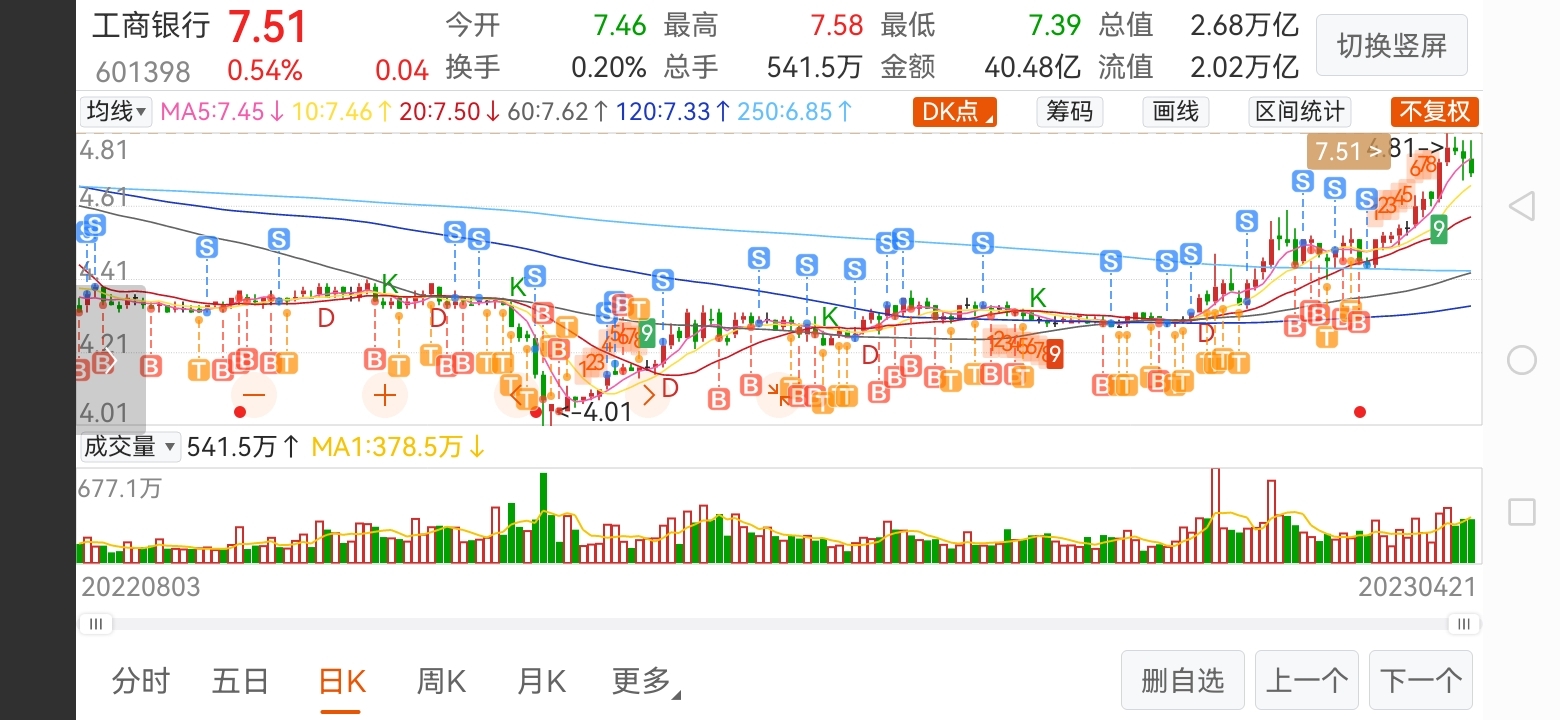The width and height of the screenshot is (1560, 720).
Task: Switch to the 五日 tab
Action: [x=241, y=682]
